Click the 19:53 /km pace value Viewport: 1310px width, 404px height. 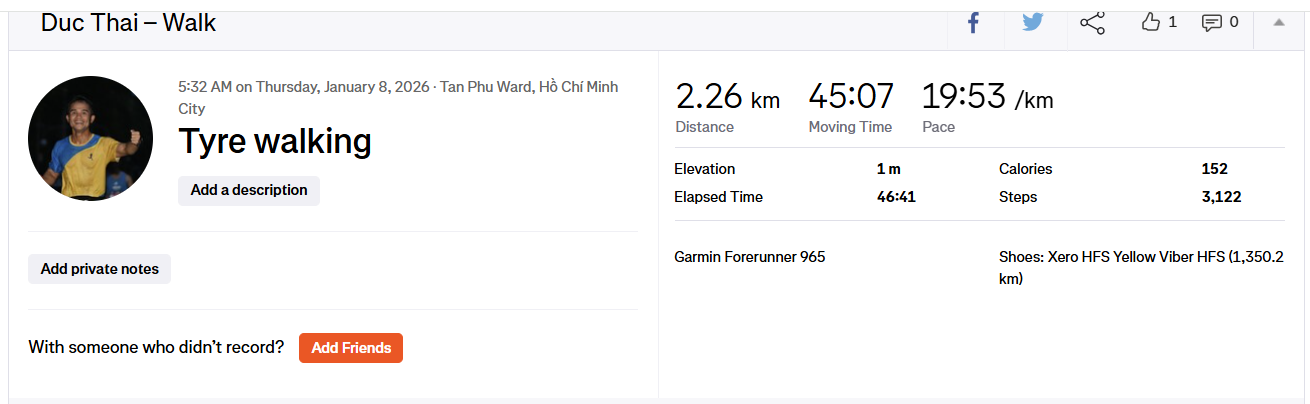(987, 97)
